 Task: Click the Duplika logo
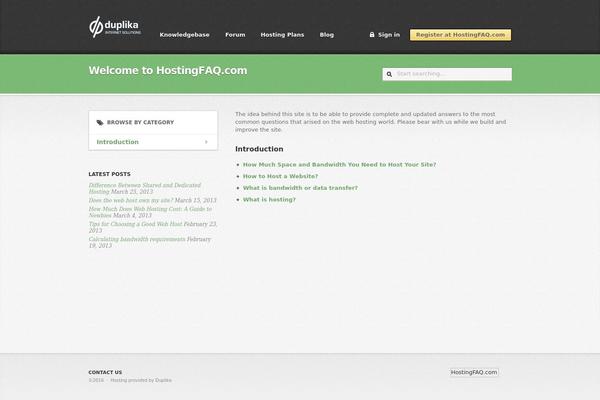[x=115, y=27]
